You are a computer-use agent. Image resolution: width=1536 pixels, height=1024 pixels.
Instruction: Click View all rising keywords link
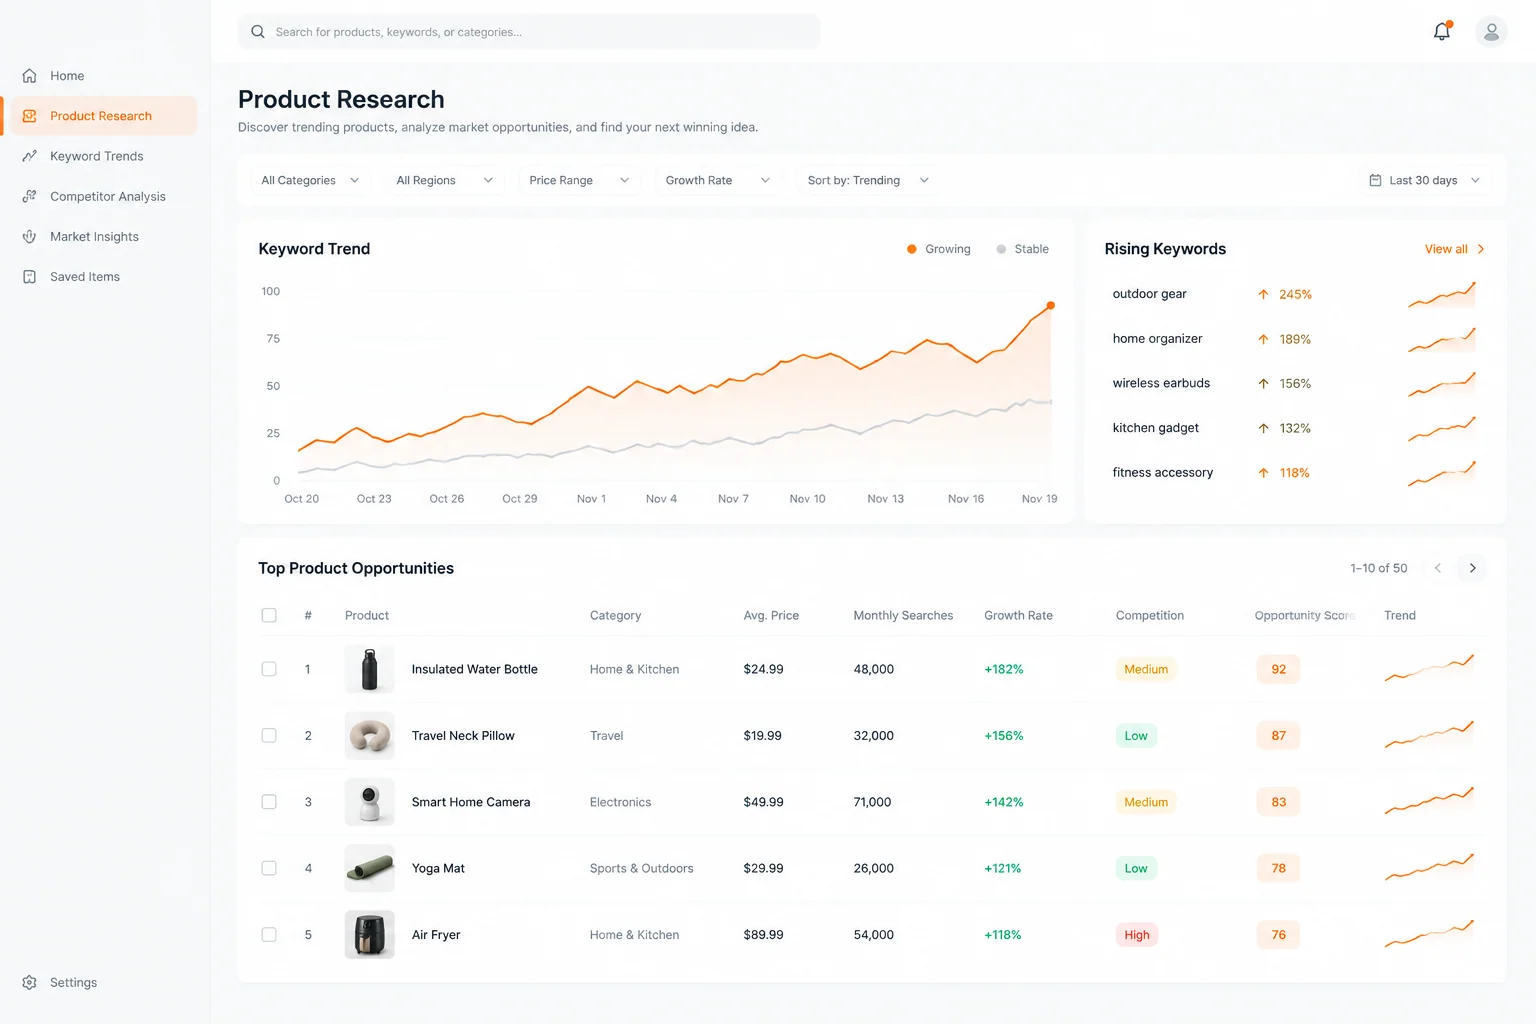point(1455,249)
